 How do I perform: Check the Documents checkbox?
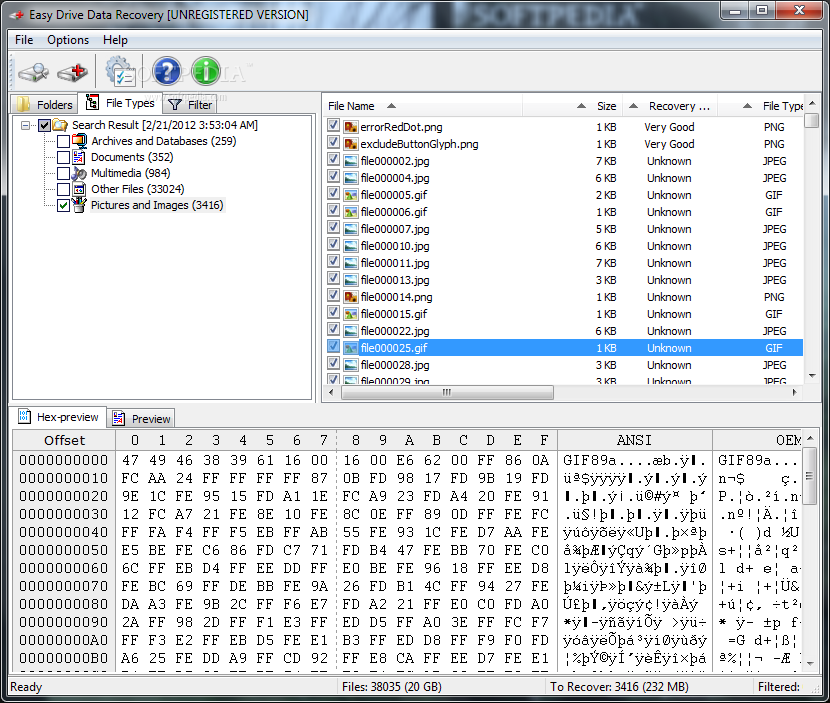click(x=63, y=157)
